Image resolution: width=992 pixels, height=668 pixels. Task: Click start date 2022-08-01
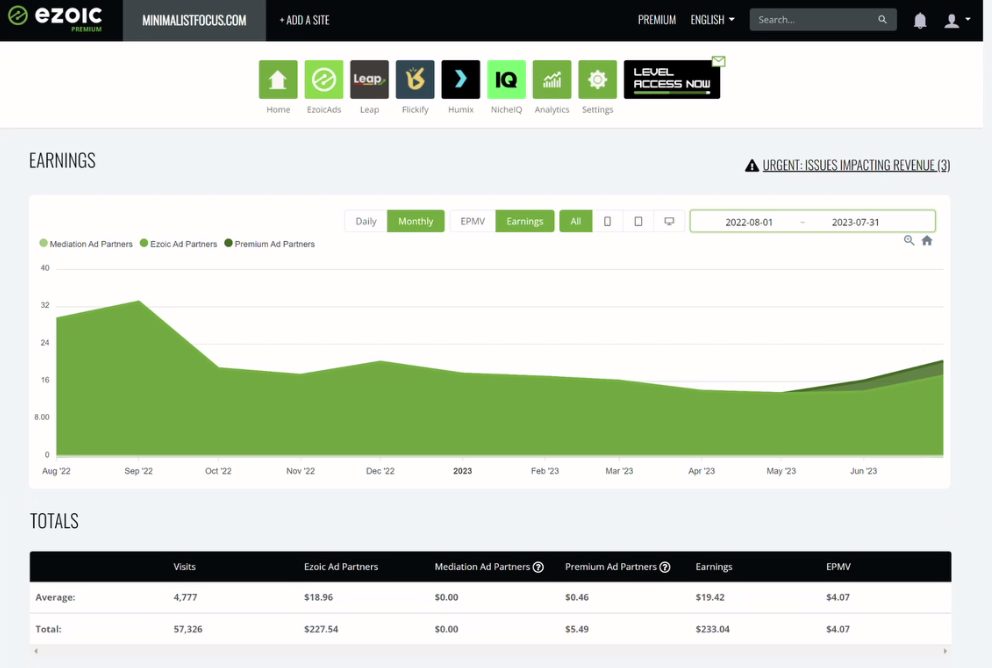coord(749,222)
